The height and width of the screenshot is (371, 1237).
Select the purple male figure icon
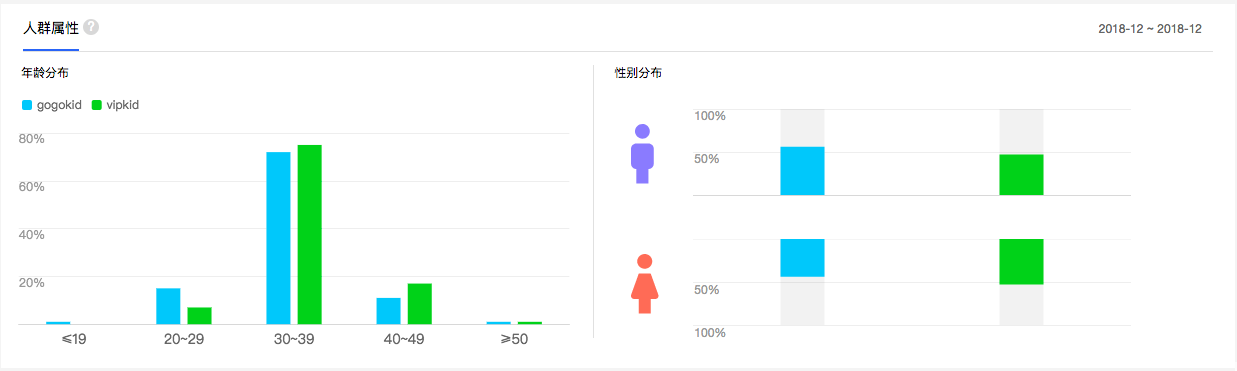[x=642, y=154]
